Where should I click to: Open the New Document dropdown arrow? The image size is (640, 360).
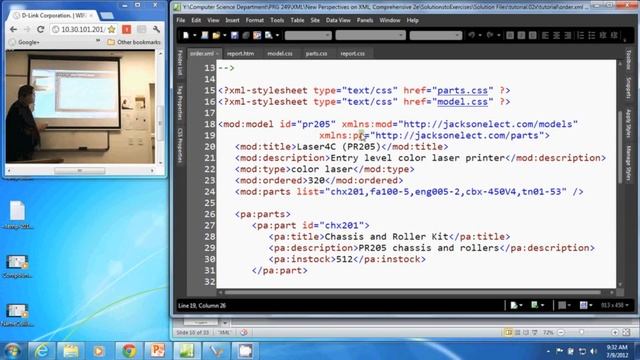coord(194,36)
